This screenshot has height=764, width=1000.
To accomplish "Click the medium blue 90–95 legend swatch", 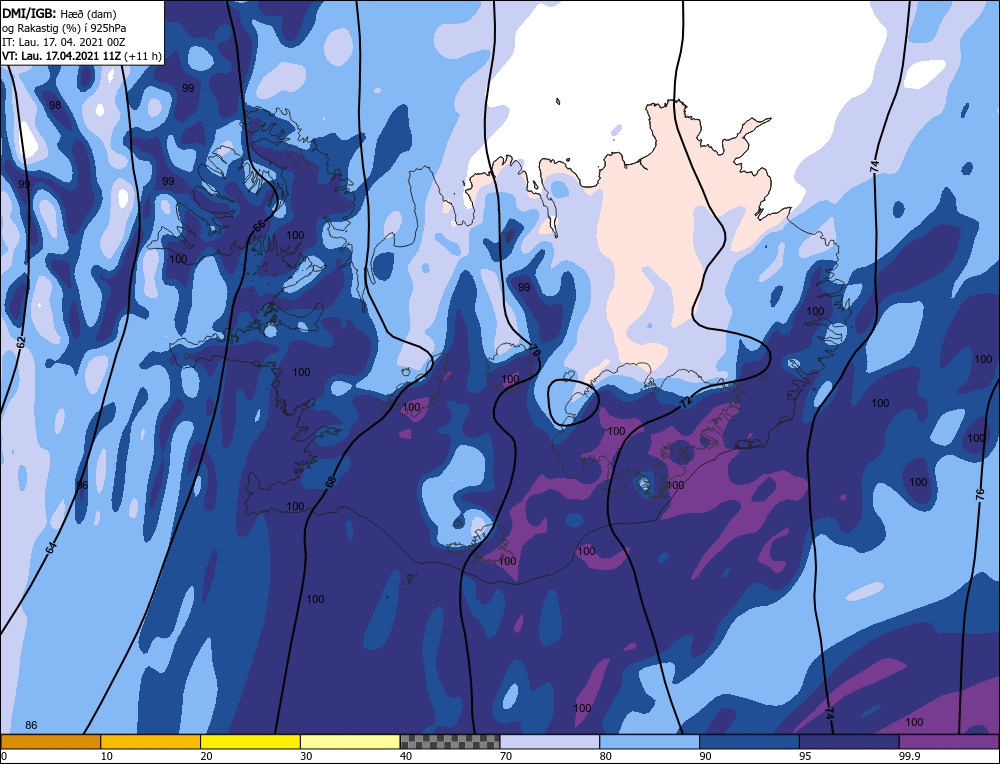I will [x=749, y=742].
